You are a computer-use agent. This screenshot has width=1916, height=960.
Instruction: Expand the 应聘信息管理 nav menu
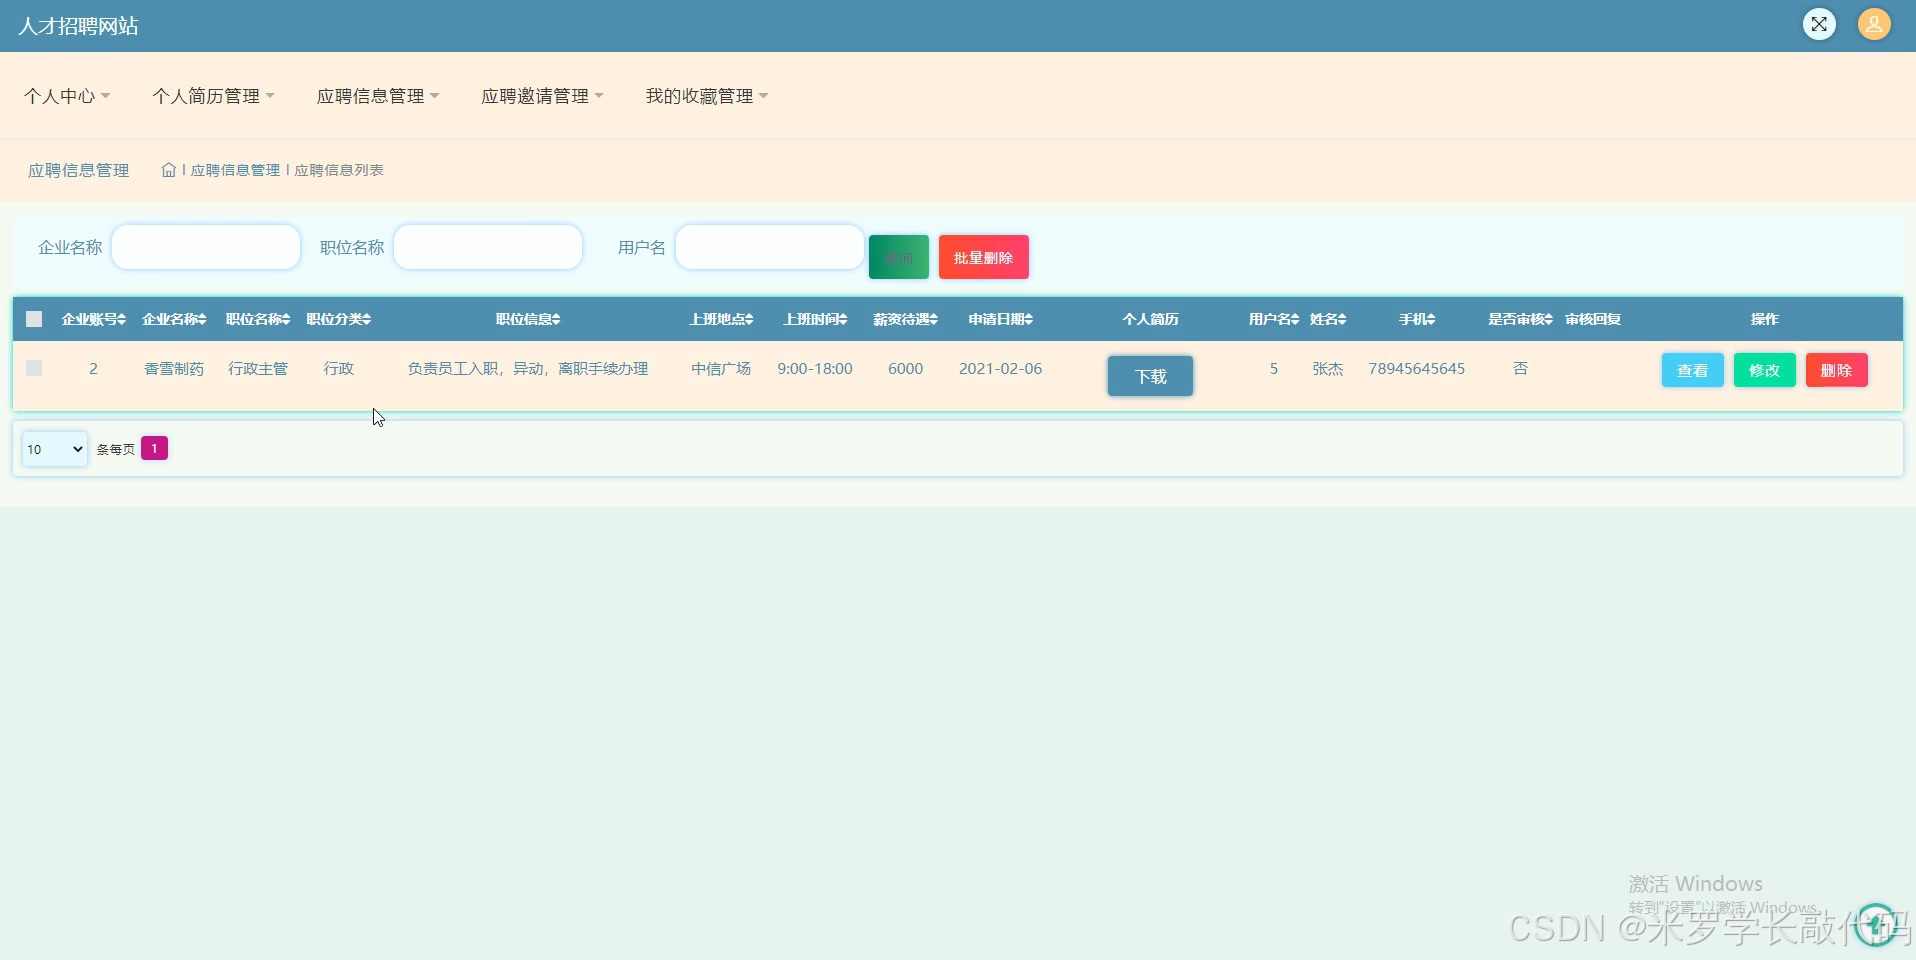[x=378, y=96]
